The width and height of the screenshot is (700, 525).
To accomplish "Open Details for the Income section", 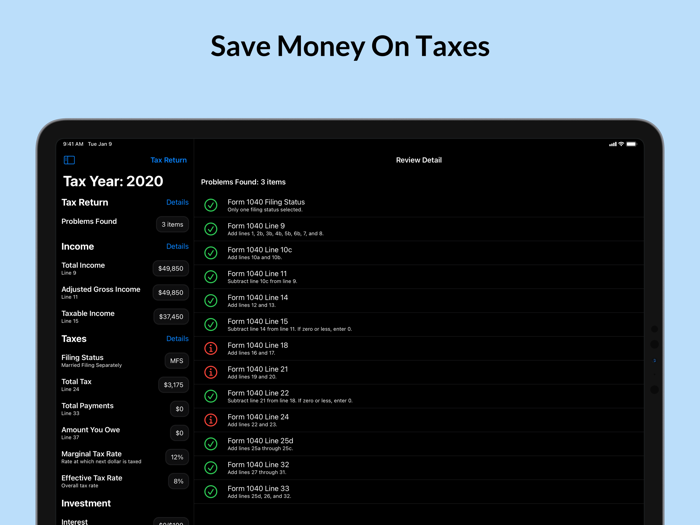I will pyautogui.click(x=177, y=246).
